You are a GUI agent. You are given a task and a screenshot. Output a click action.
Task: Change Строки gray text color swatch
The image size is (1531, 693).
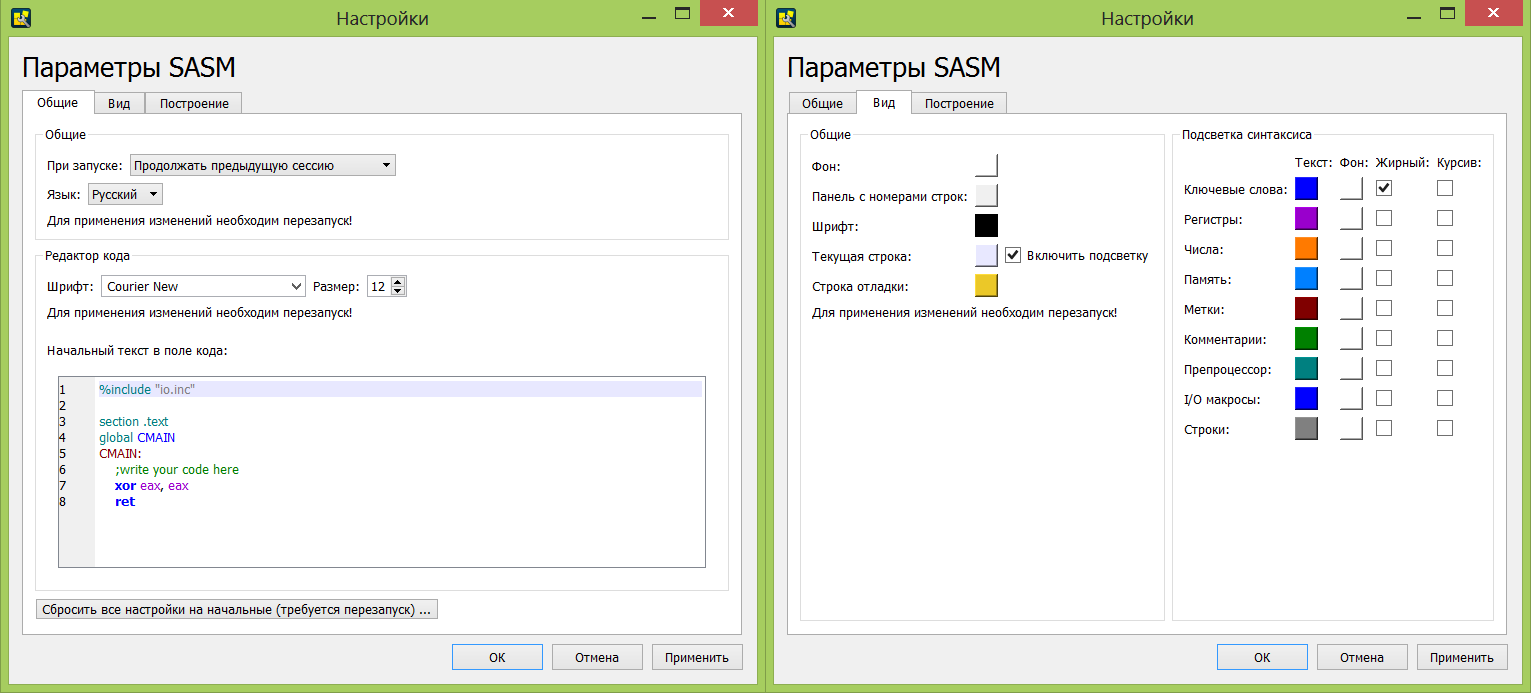(1306, 428)
